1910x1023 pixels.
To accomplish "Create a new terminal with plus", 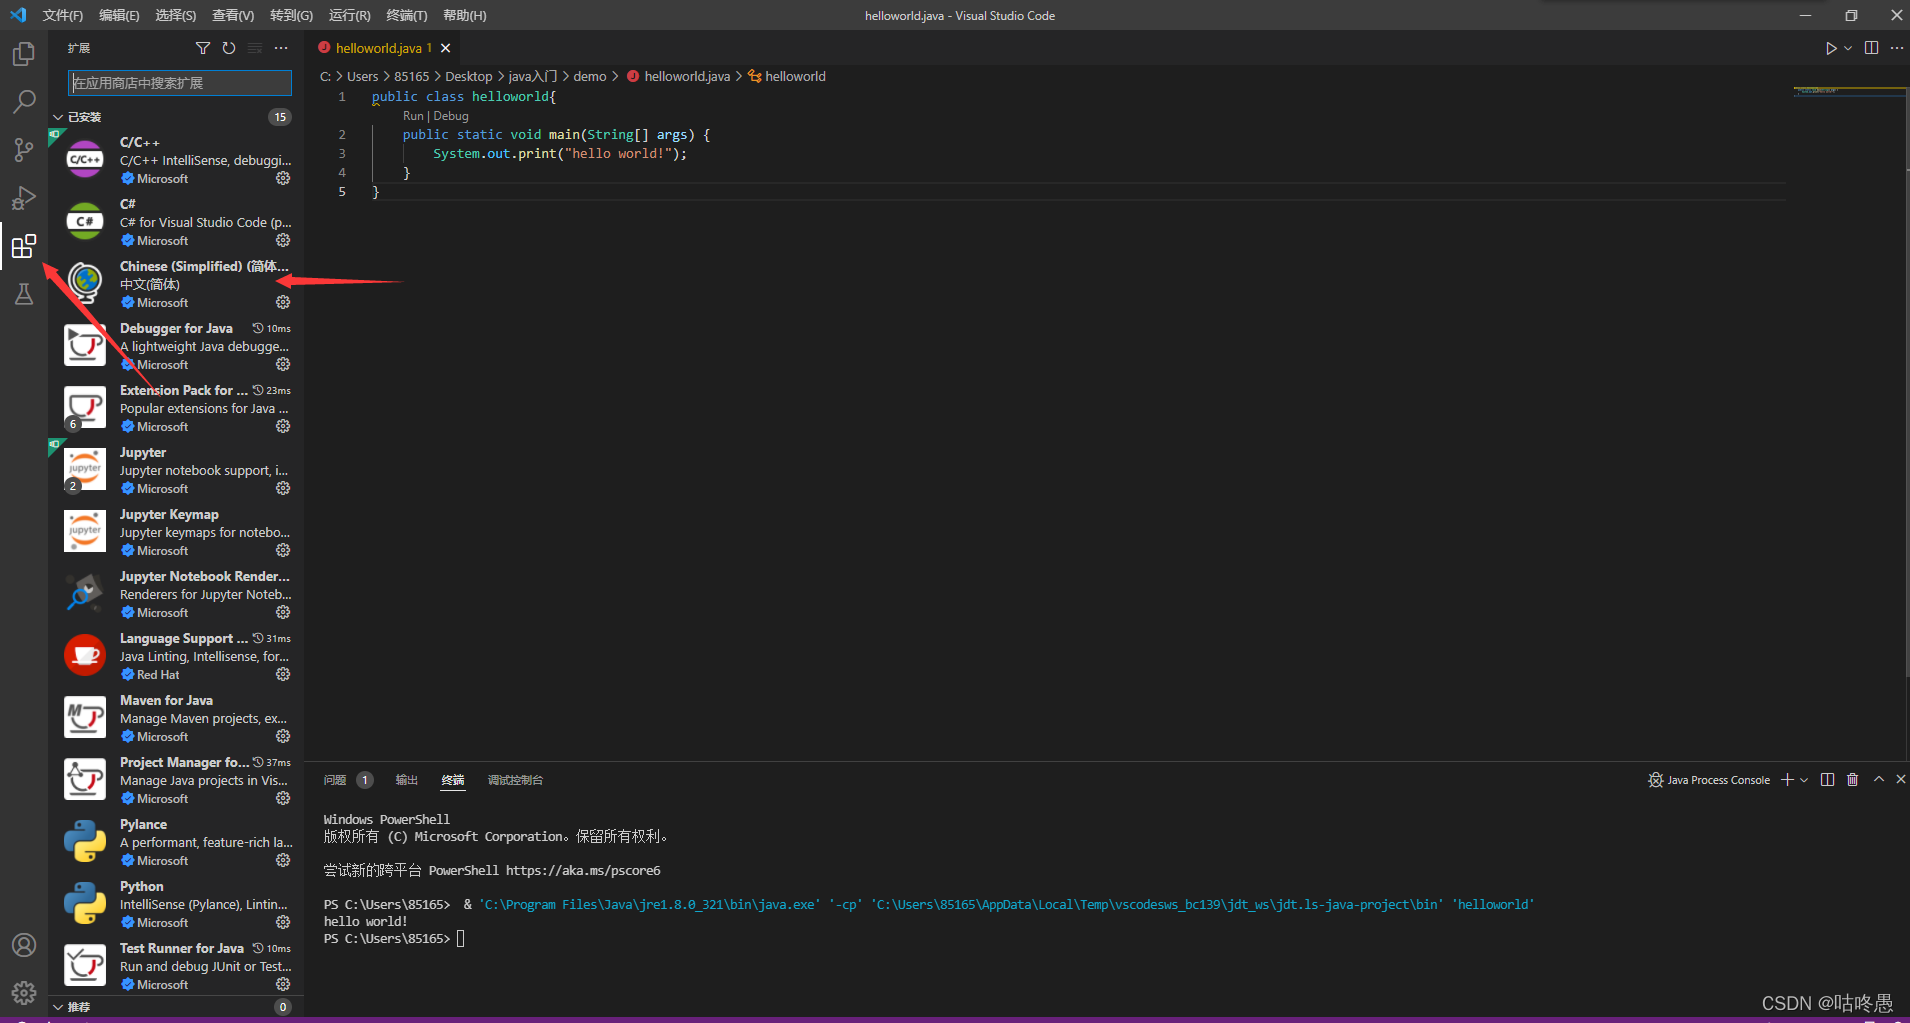I will click(1787, 780).
